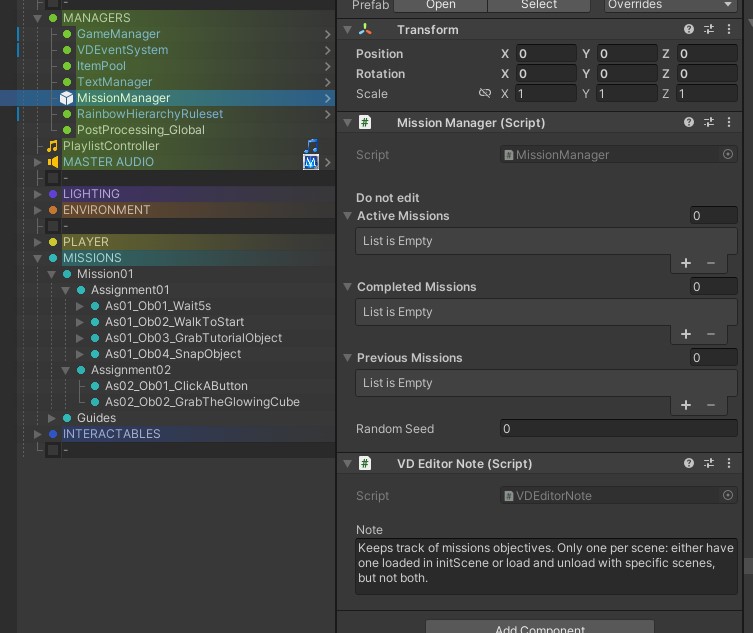Click the prefab Open button
Image resolution: width=753 pixels, height=633 pixels.
[440, 5]
